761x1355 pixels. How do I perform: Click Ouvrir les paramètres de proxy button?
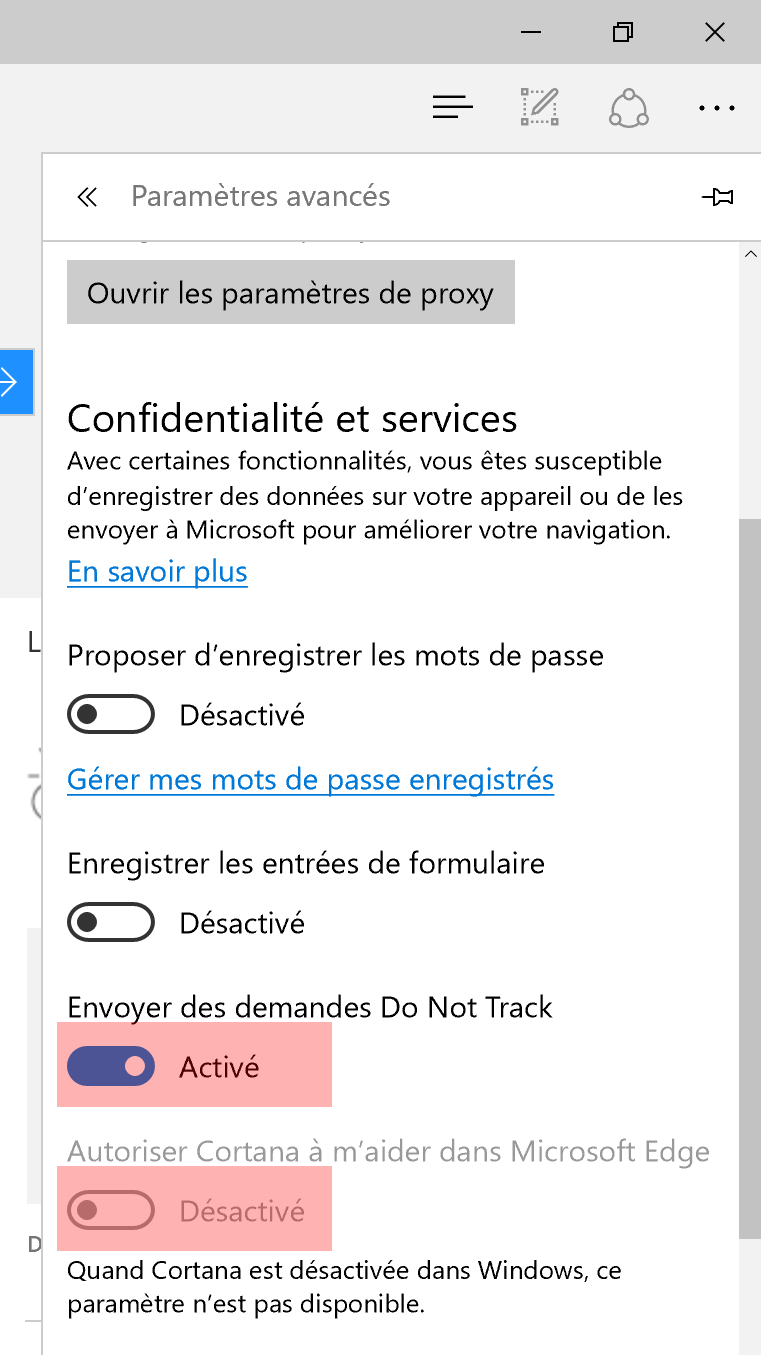coord(291,293)
